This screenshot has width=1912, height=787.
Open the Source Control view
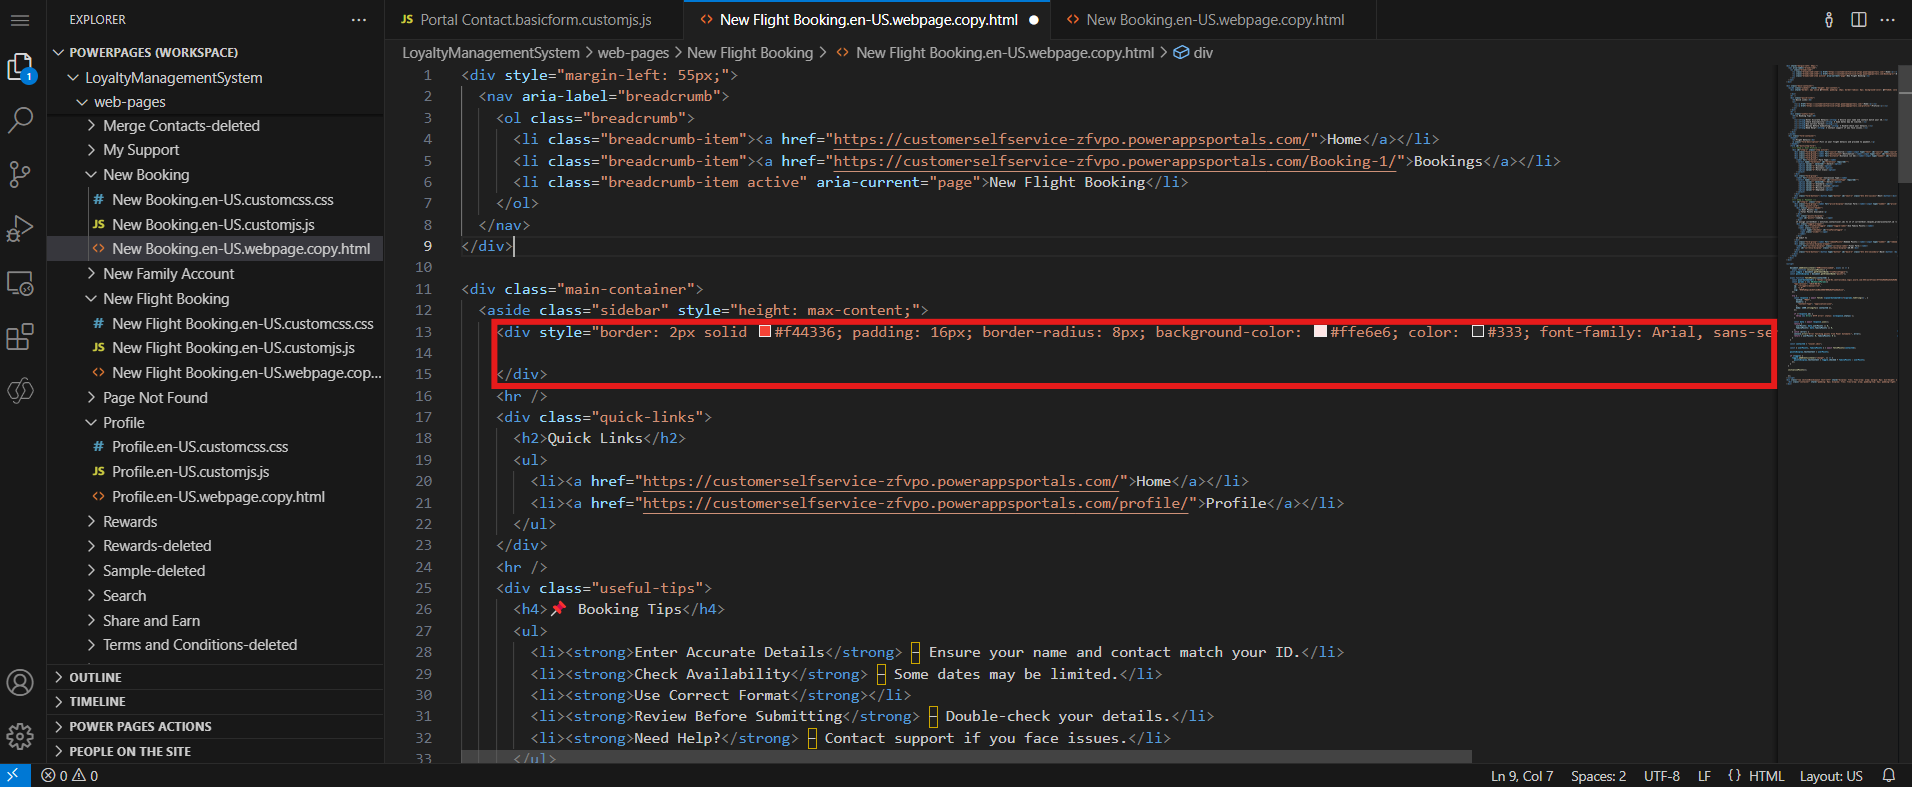[20, 174]
